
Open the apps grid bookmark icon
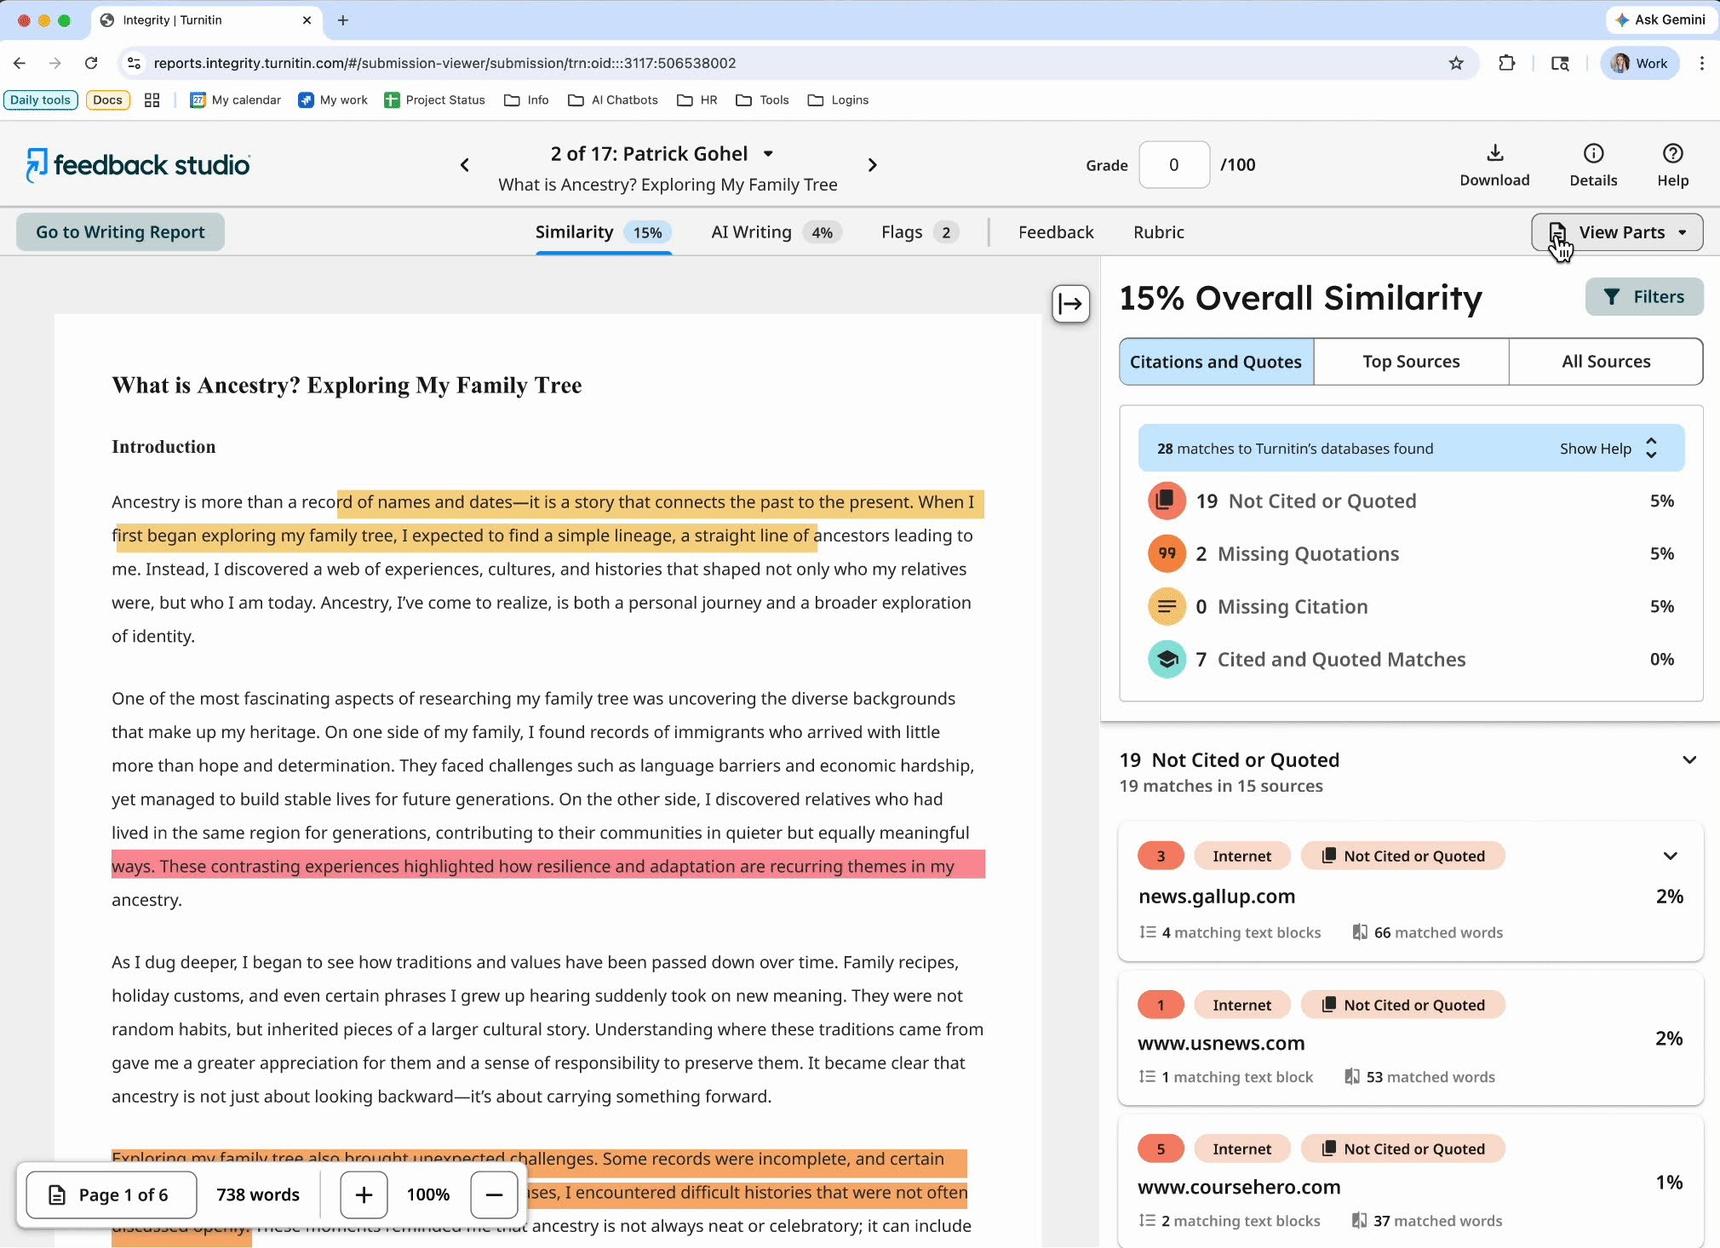pos(152,100)
